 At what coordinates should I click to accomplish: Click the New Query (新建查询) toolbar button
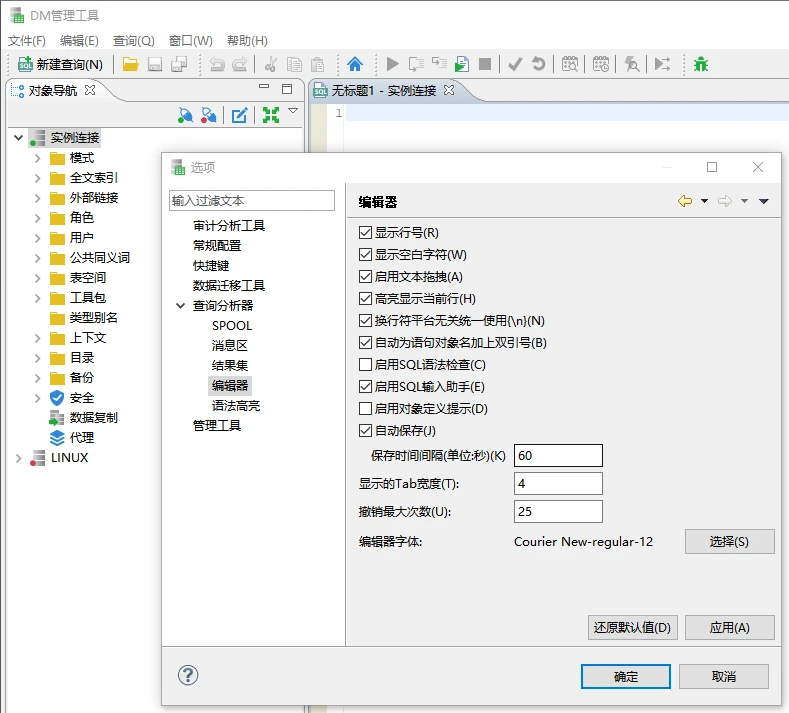61,65
